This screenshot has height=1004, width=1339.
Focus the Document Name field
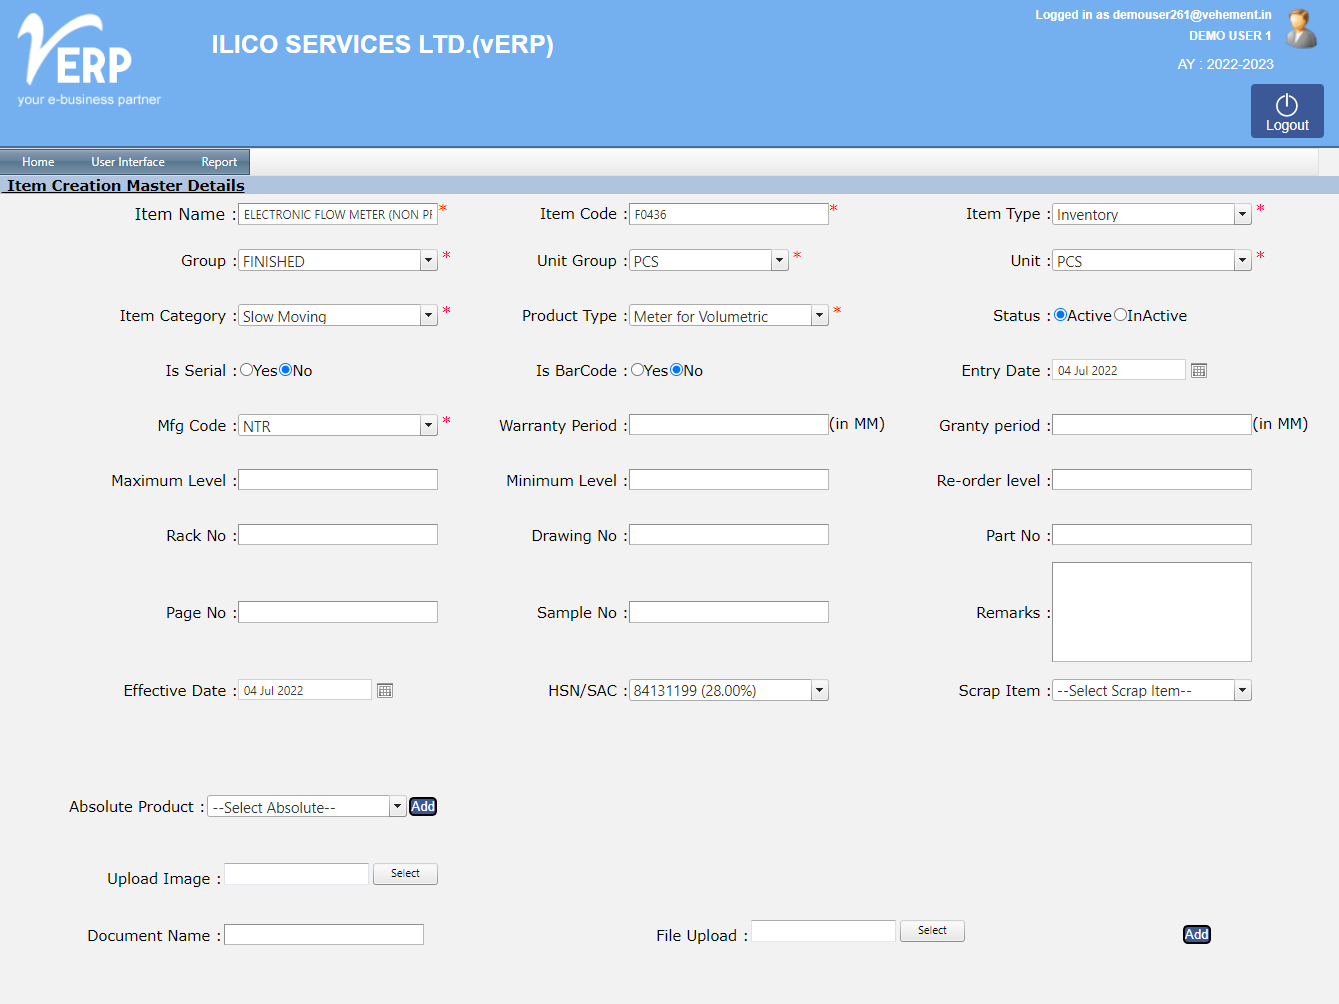click(x=324, y=935)
